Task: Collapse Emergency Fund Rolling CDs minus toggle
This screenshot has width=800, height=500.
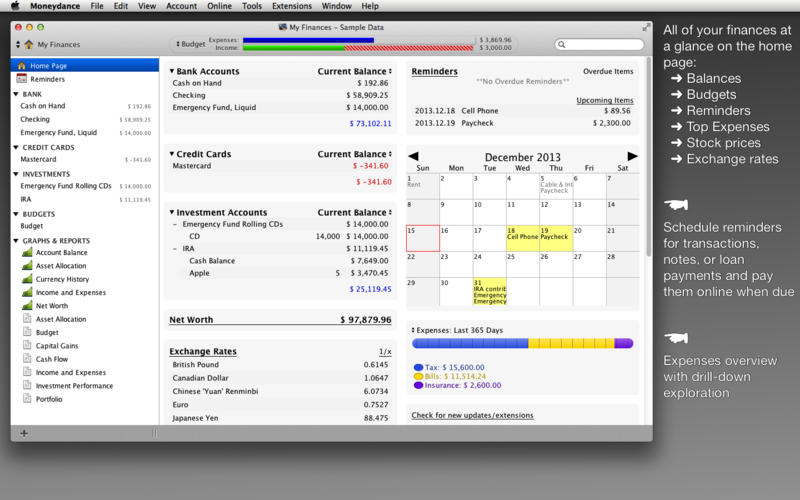Action: [175, 224]
